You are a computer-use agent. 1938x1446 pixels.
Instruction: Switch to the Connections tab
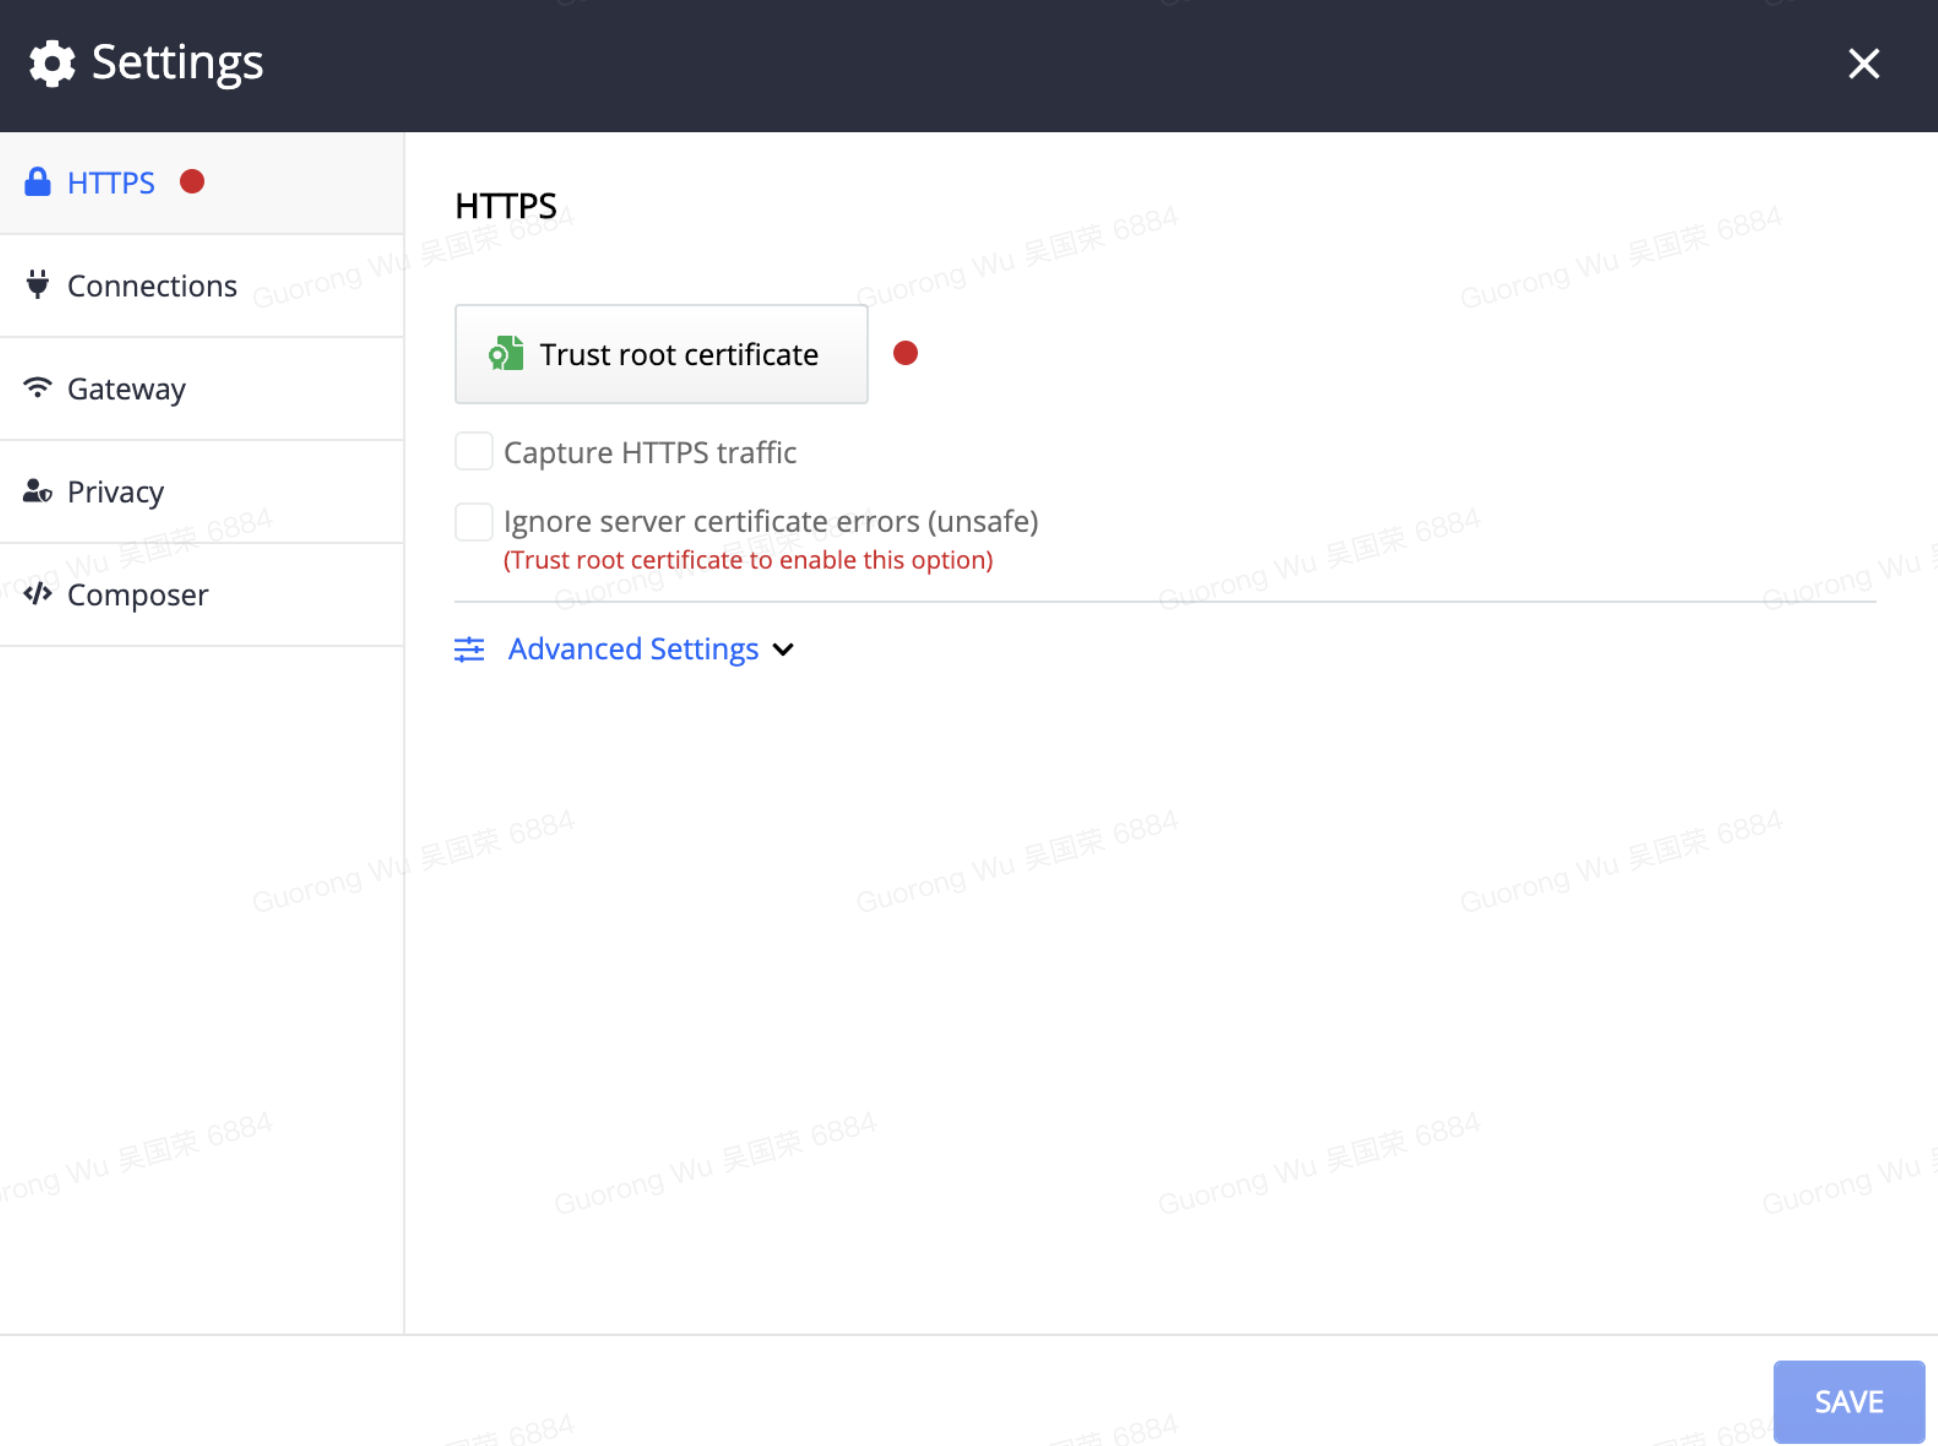(x=152, y=286)
